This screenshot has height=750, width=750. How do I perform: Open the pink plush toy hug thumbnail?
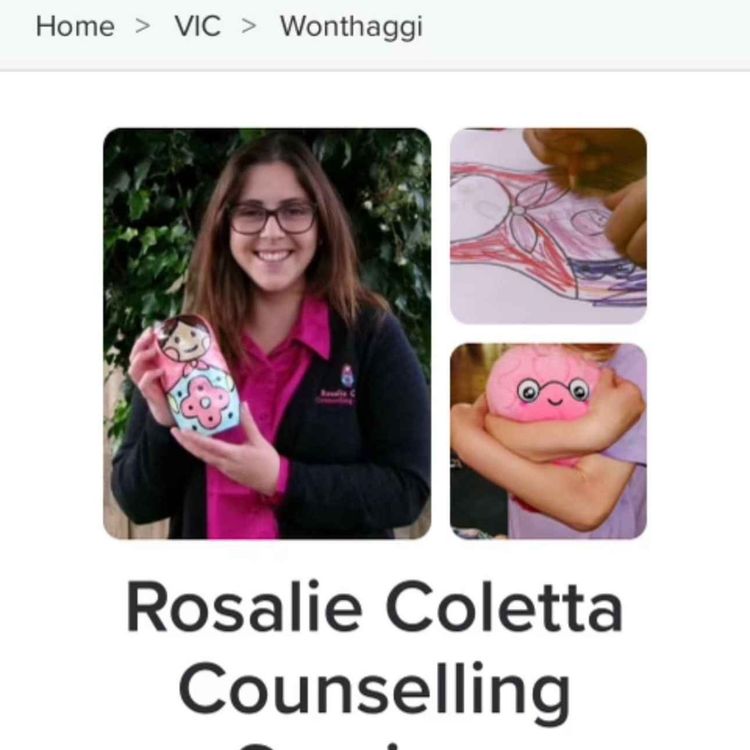pyautogui.click(x=548, y=441)
